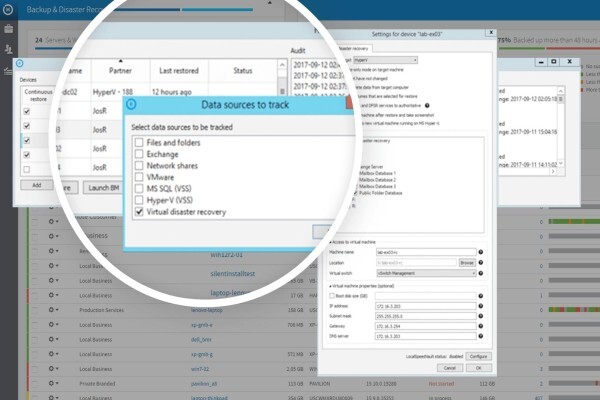Click scroll-up arrow of the Status table
Viewport: 600px width, 400px height.
pyautogui.click(x=282, y=65)
